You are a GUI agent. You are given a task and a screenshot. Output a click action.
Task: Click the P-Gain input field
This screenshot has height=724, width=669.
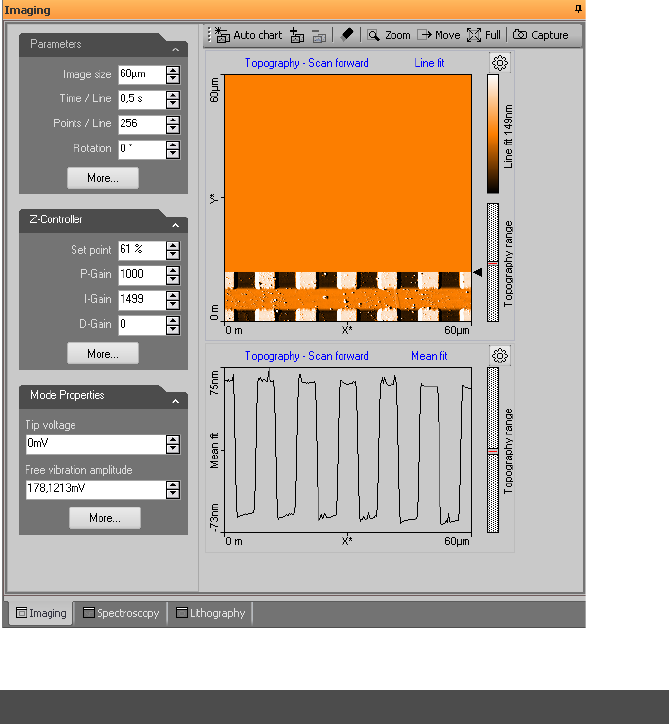(x=142, y=275)
